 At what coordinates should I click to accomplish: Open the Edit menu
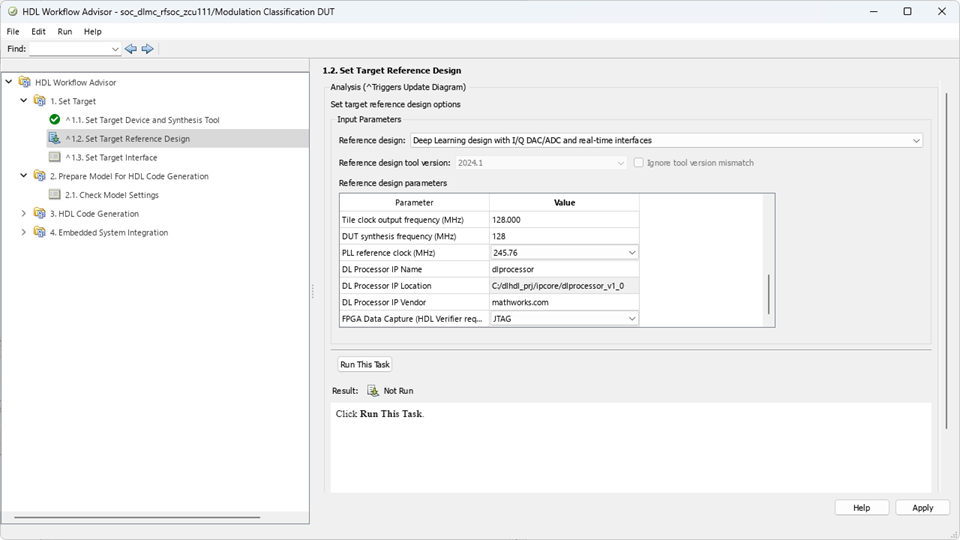(38, 32)
